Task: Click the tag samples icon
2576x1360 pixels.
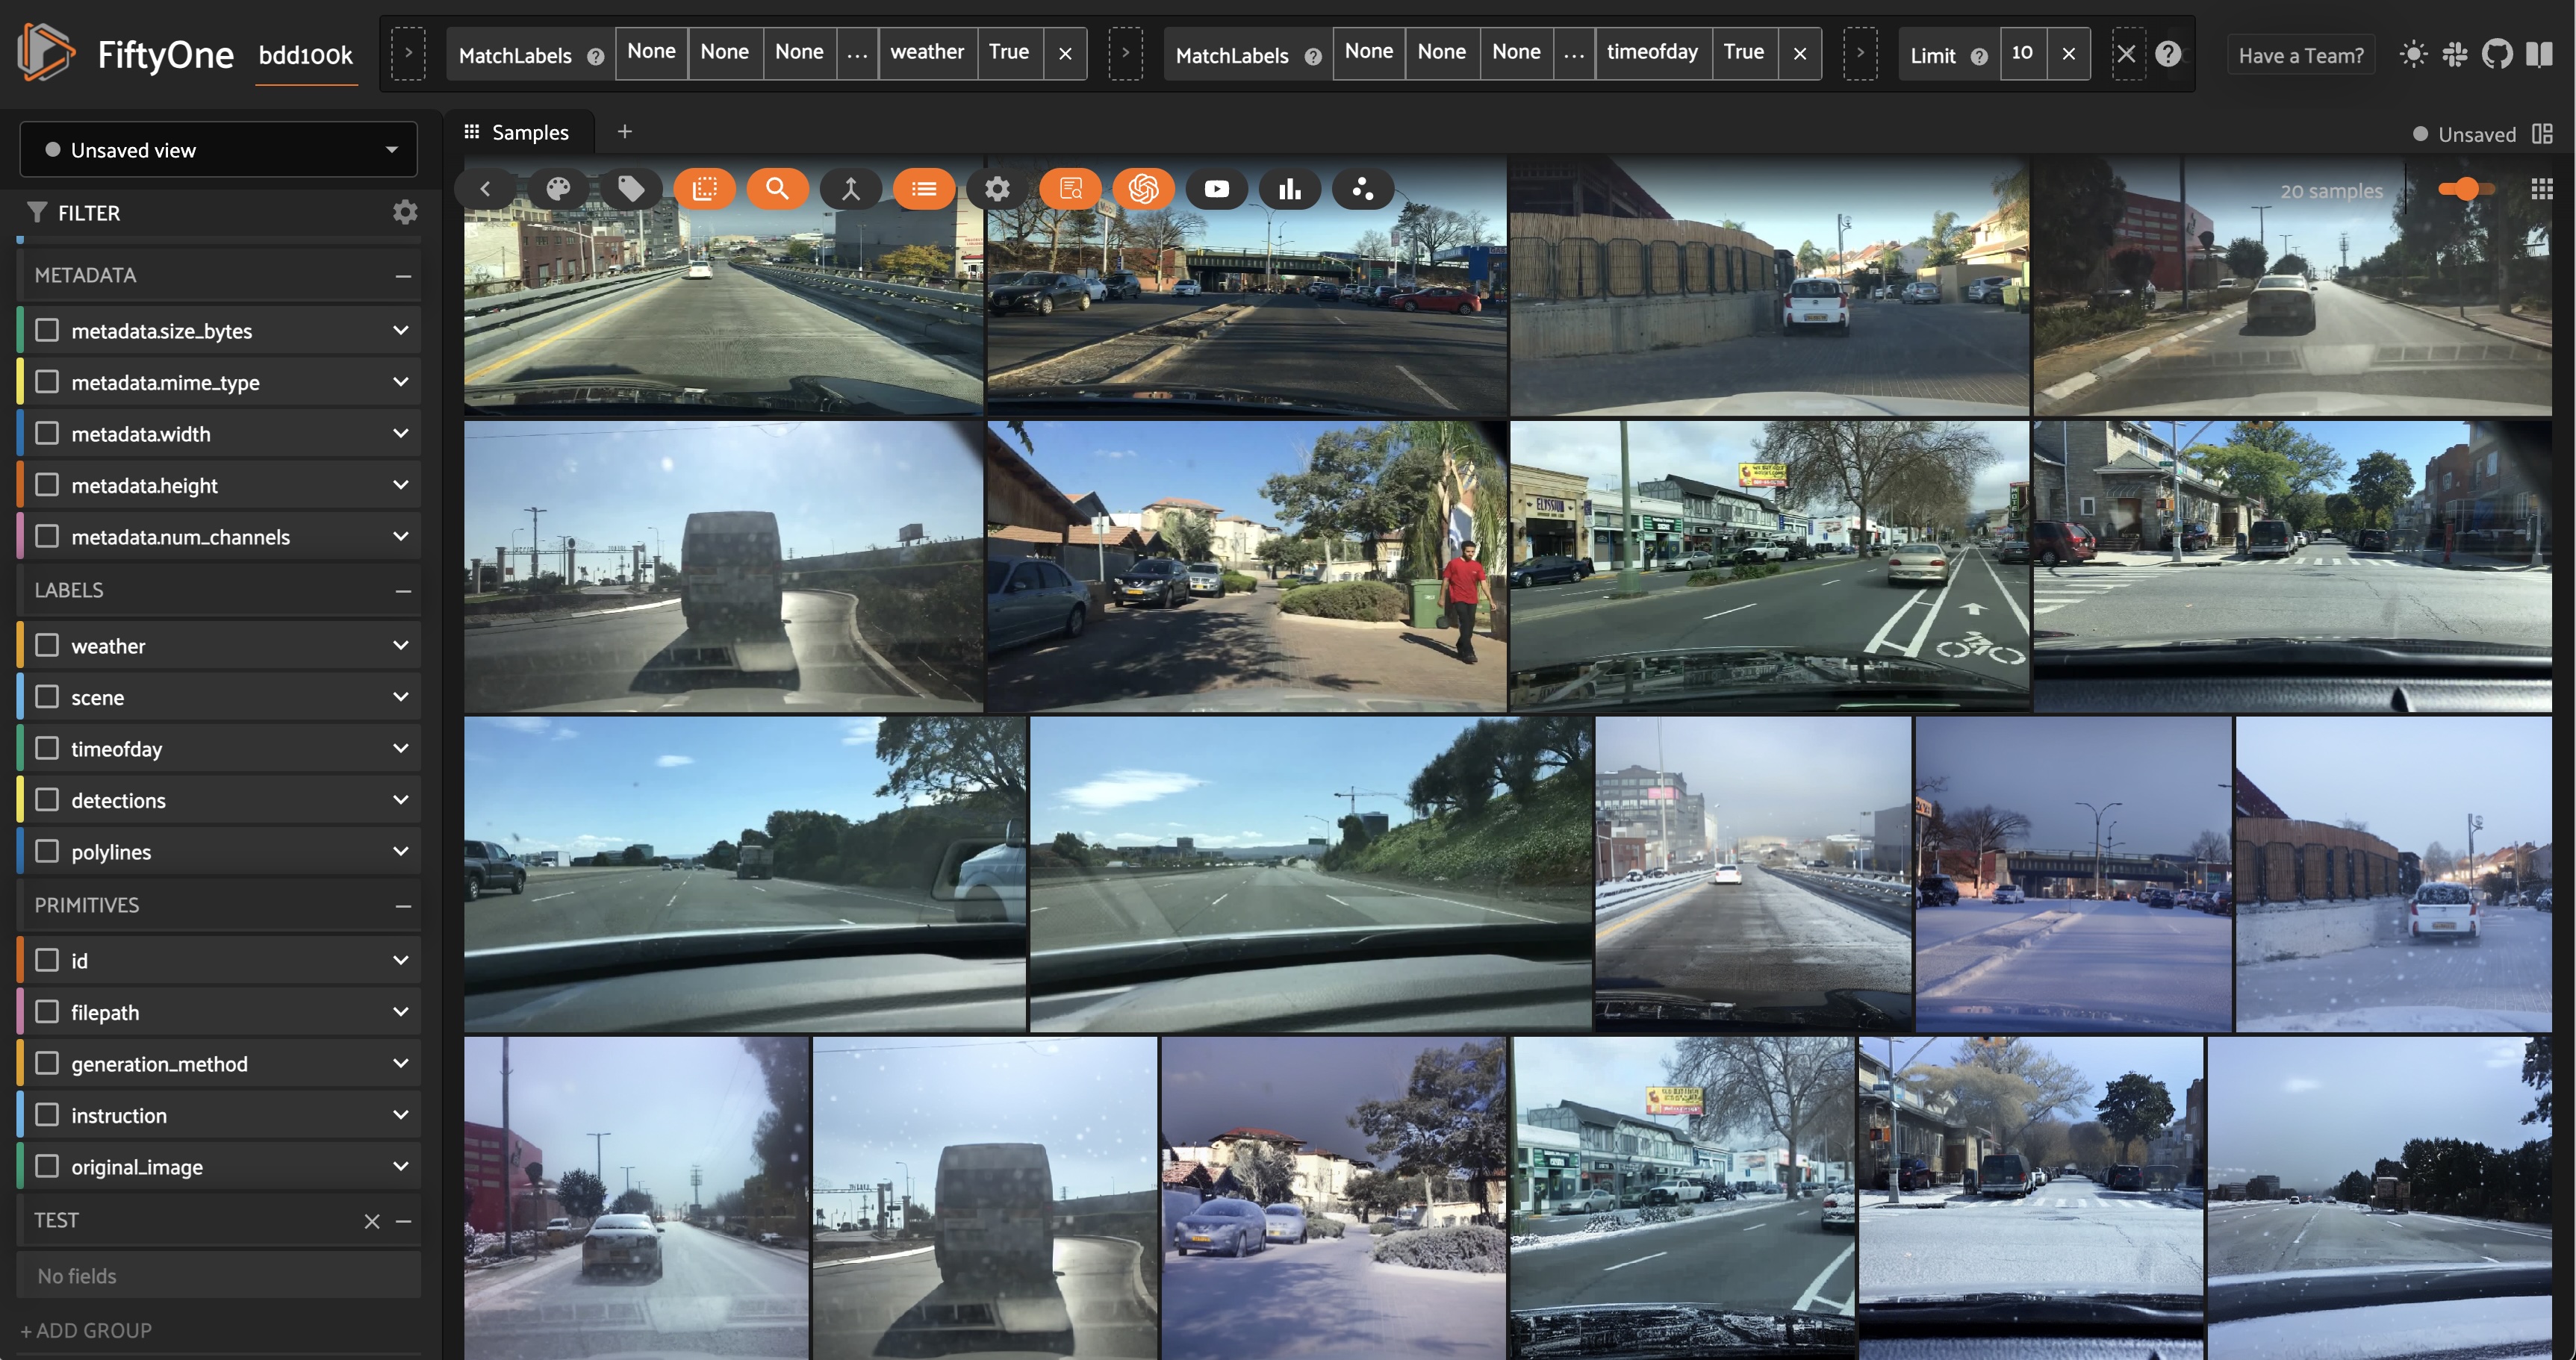Action: 631,189
